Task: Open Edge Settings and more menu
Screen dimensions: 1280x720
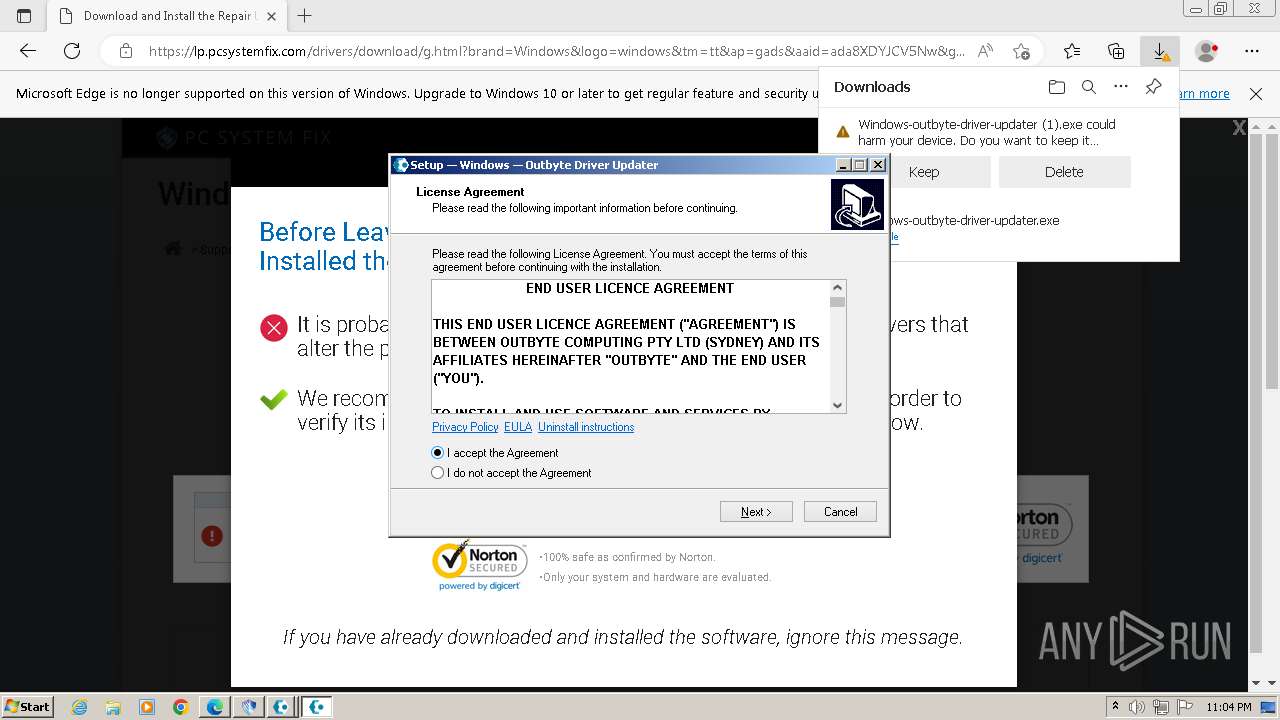Action: pyautogui.click(x=1252, y=51)
